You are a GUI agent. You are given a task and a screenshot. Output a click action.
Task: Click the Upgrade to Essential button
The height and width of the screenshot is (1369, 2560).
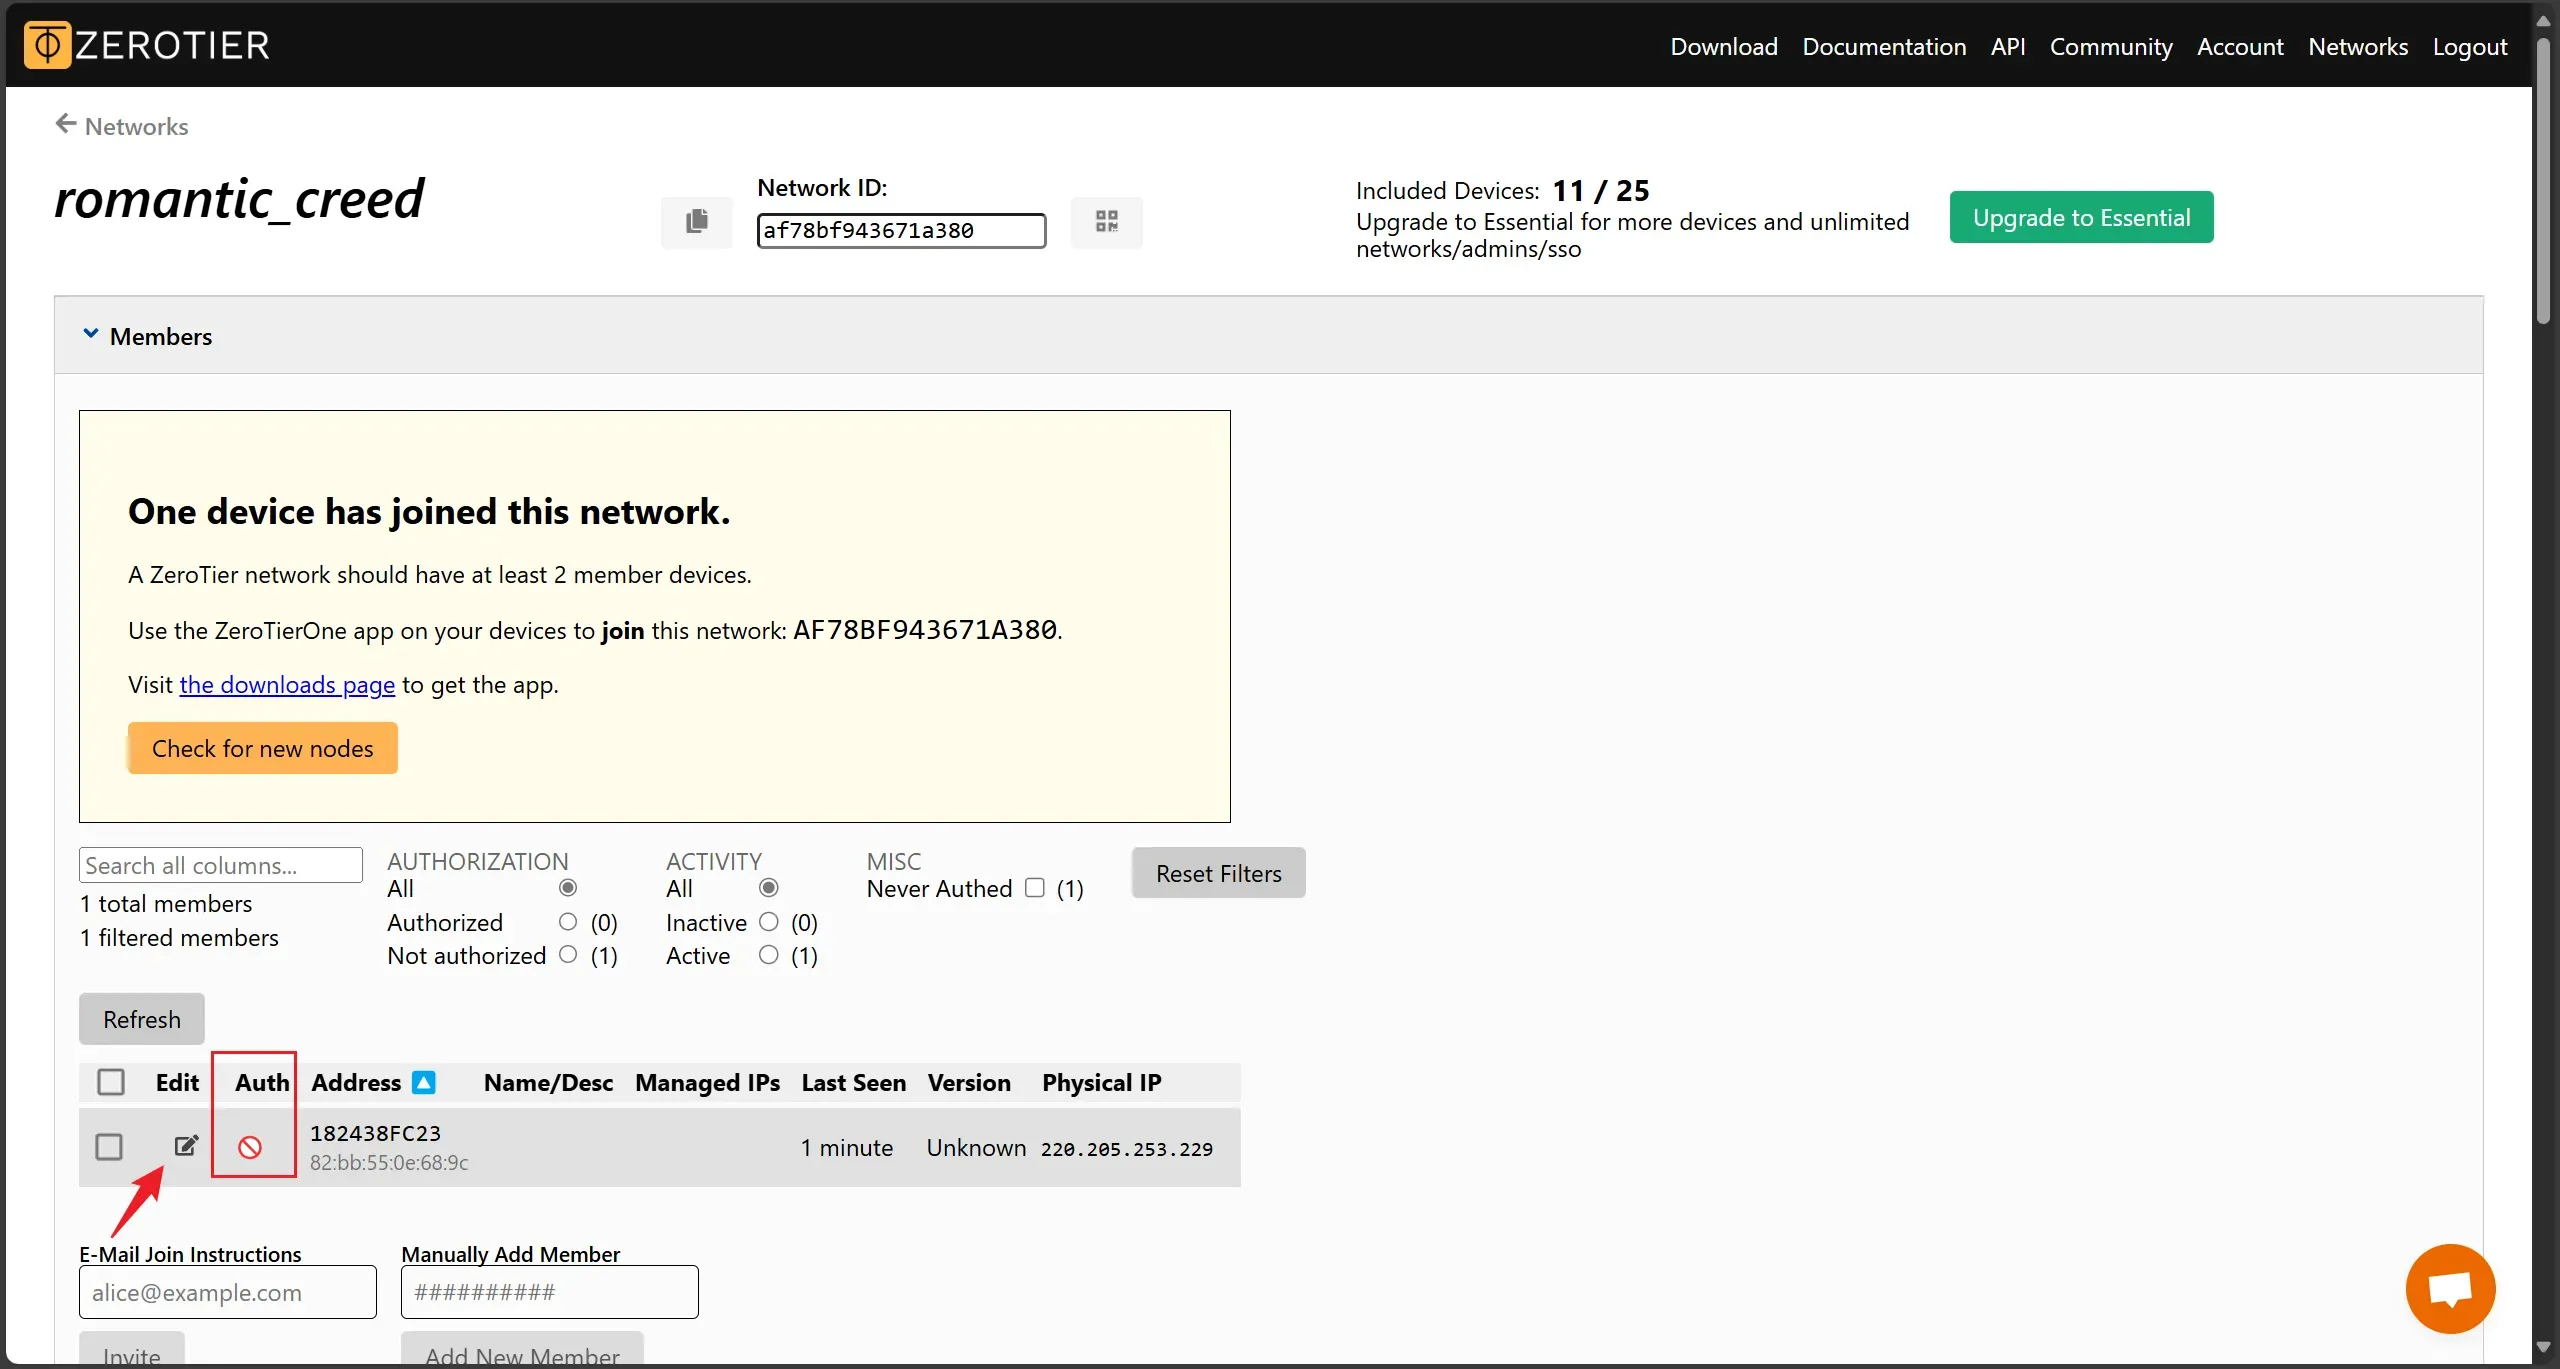(2081, 217)
